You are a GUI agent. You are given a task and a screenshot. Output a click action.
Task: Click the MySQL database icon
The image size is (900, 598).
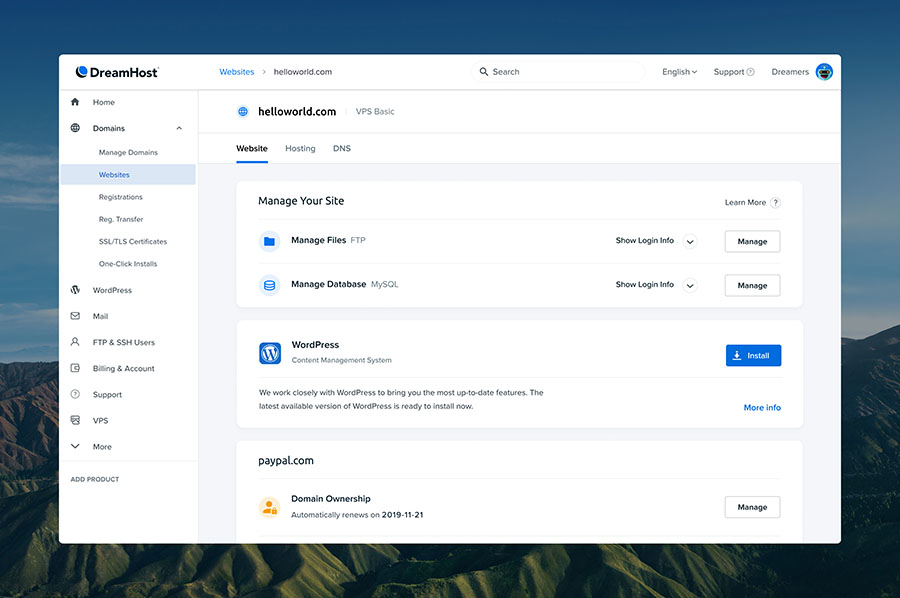click(268, 285)
